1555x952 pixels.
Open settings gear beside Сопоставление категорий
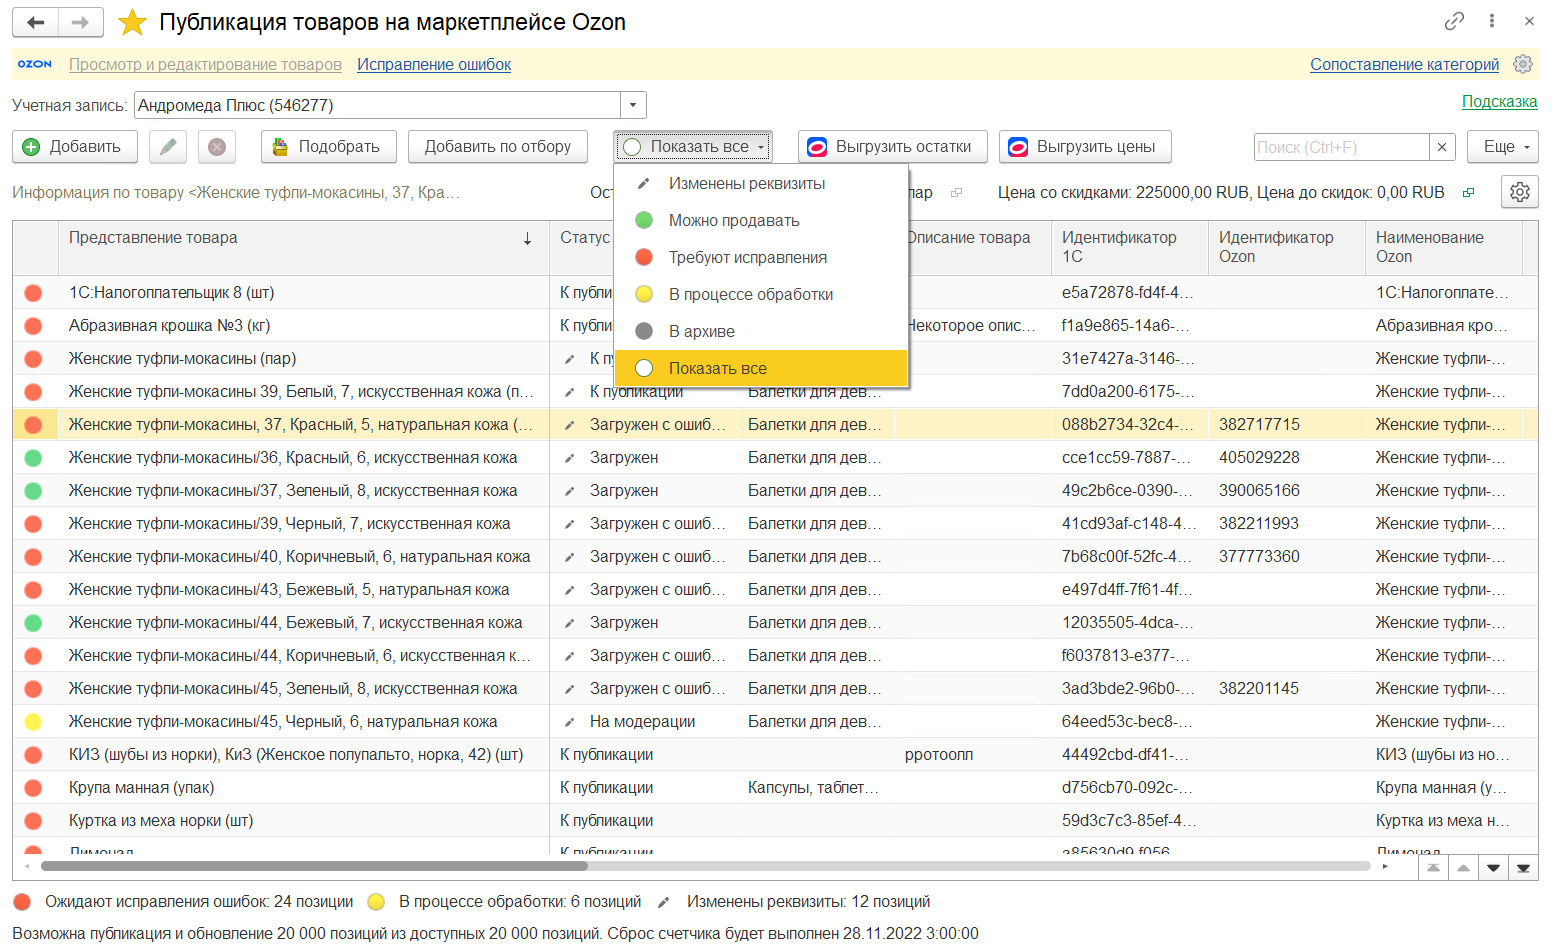1523,64
